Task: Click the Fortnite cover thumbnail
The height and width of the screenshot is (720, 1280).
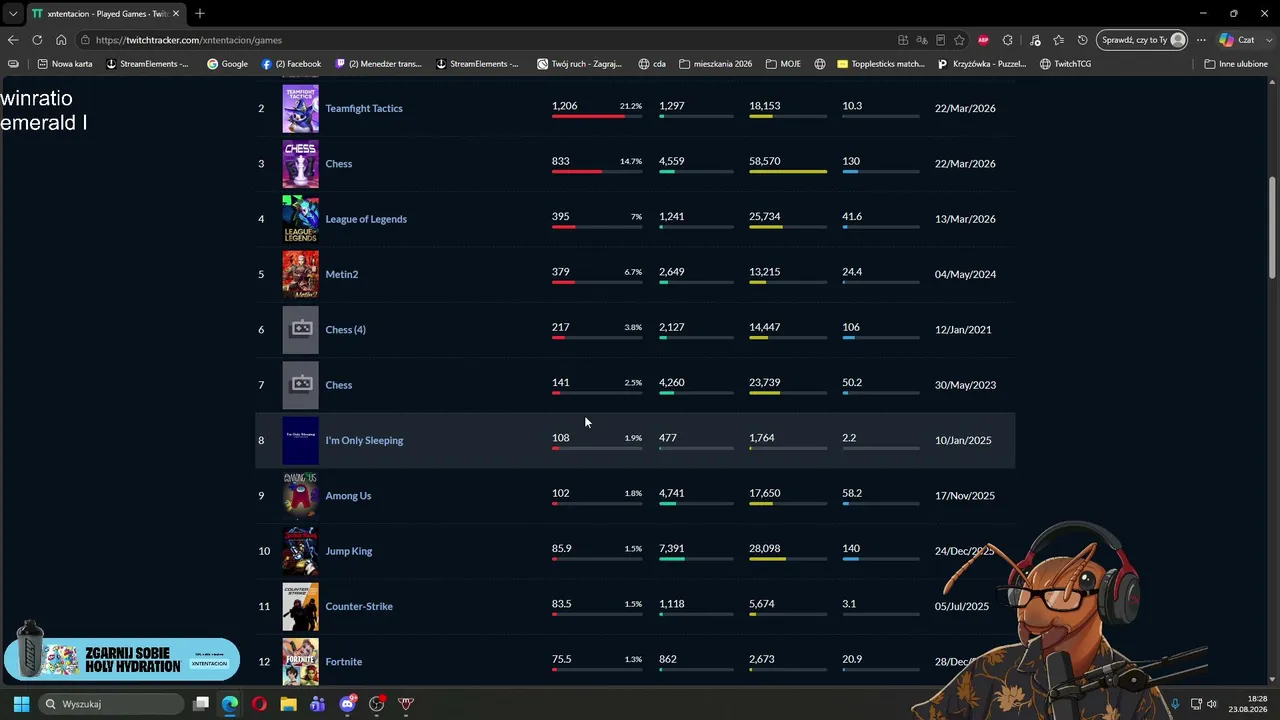Action: [x=300, y=662]
